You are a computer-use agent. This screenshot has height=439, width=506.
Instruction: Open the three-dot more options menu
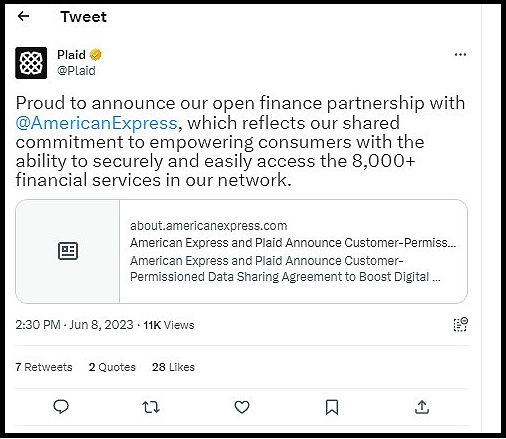pyautogui.click(x=460, y=54)
